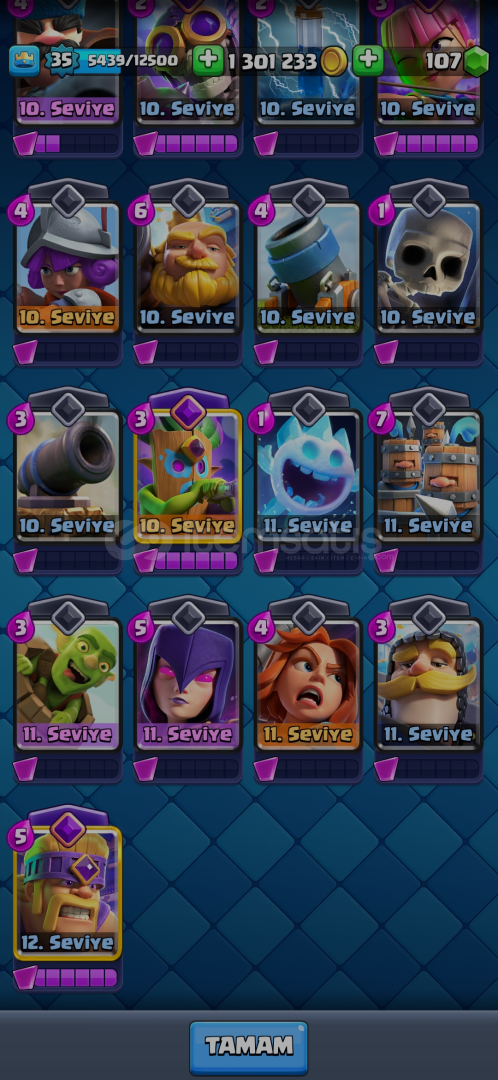Screen dimensions: 498x1080
Task: Tap the star level 35 badge
Action: coord(61,61)
